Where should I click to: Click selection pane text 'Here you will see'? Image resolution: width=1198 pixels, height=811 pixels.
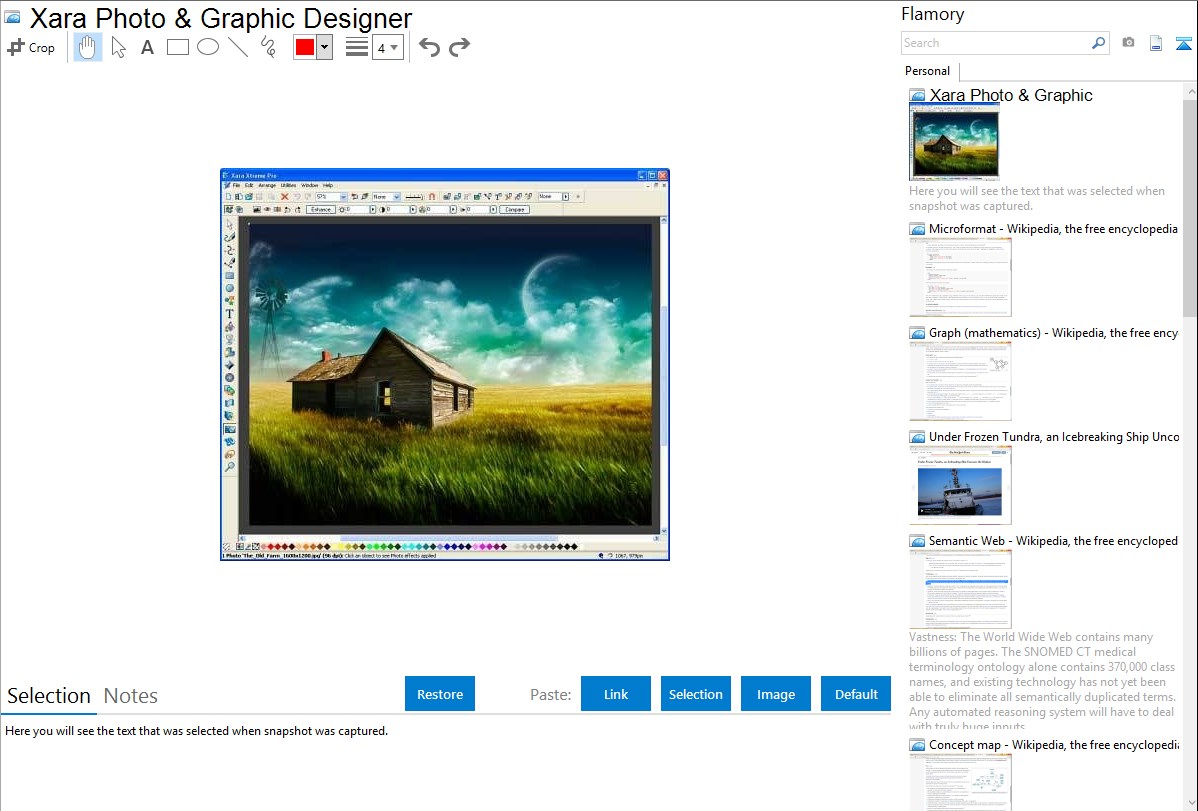click(x=196, y=732)
